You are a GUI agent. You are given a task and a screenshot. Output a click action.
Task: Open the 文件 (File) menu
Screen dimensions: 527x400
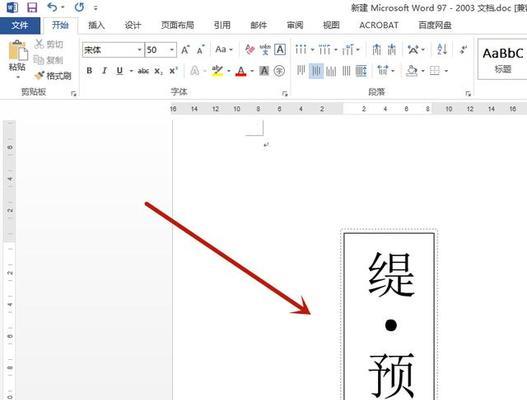click(x=20, y=25)
